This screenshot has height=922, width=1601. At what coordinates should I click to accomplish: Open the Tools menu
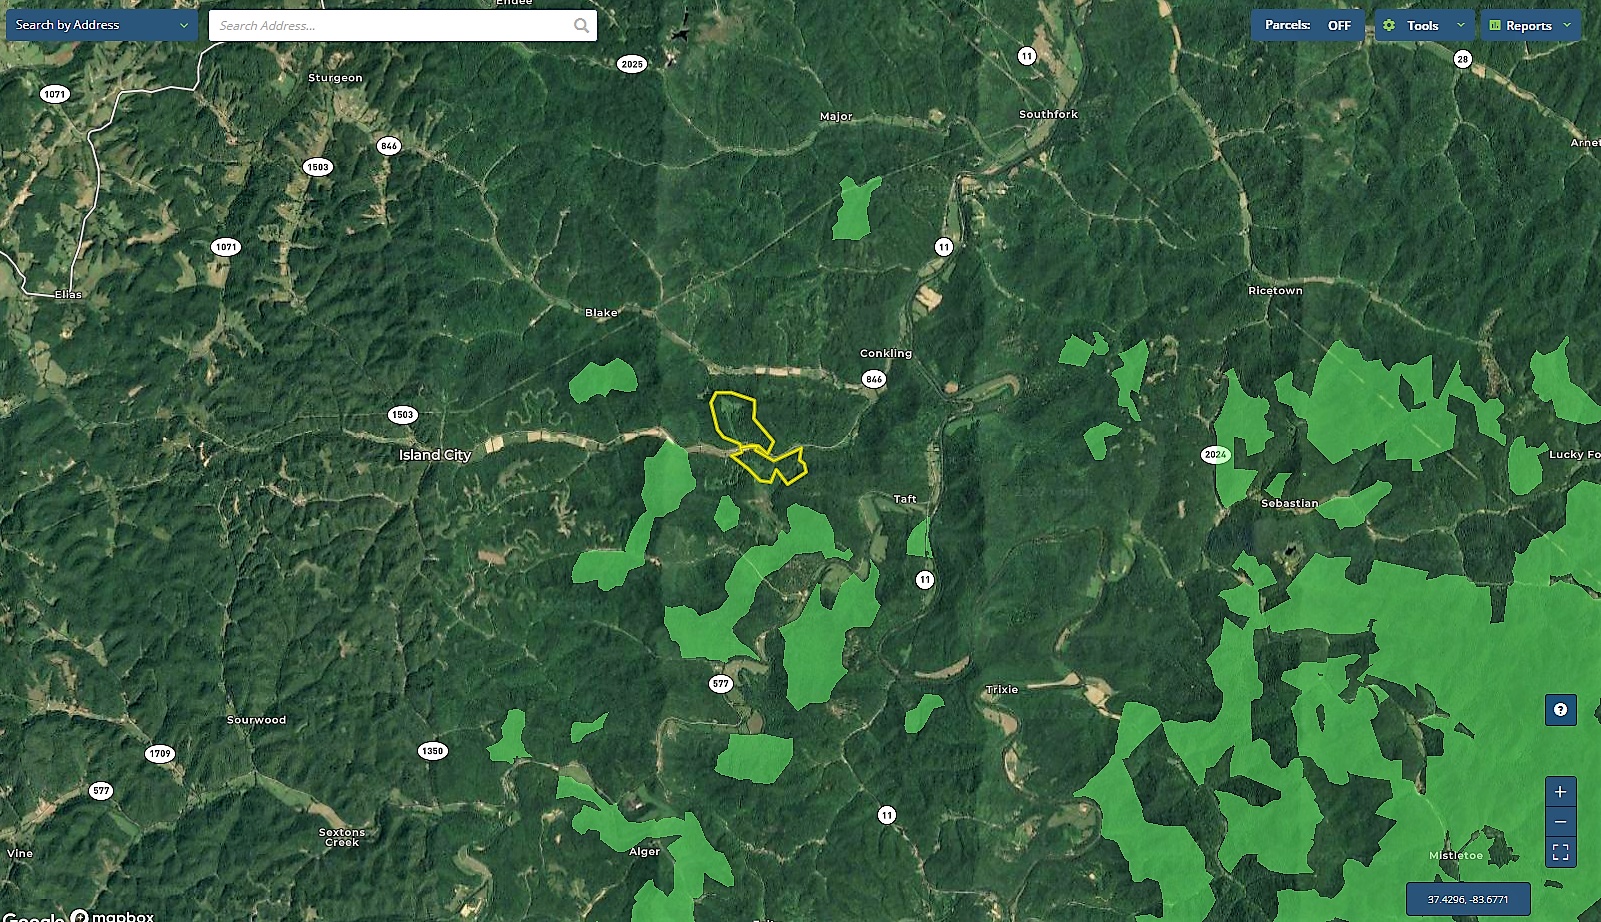pyautogui.click(x=1425, y=25)
